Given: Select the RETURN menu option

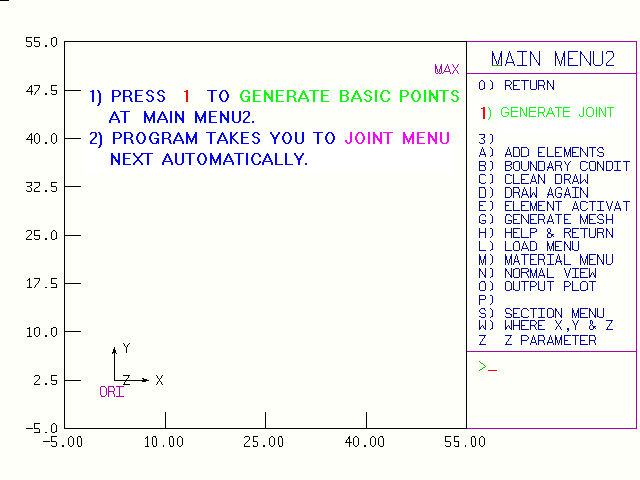Looking at the screenshot, I should point(529,86).
